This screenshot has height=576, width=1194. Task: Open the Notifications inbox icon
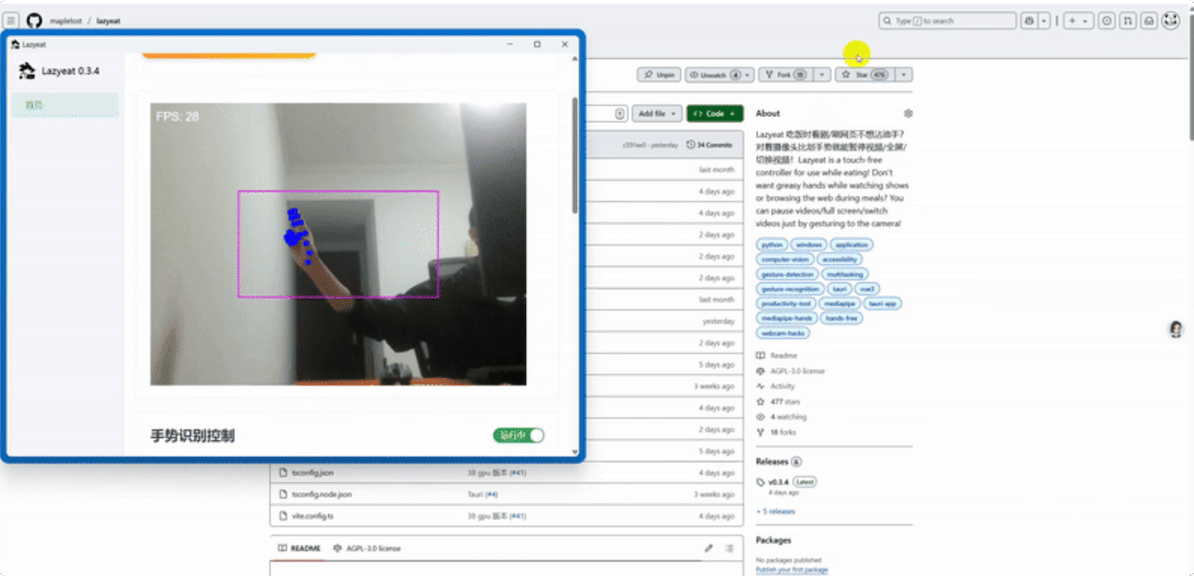point(1149,20)
